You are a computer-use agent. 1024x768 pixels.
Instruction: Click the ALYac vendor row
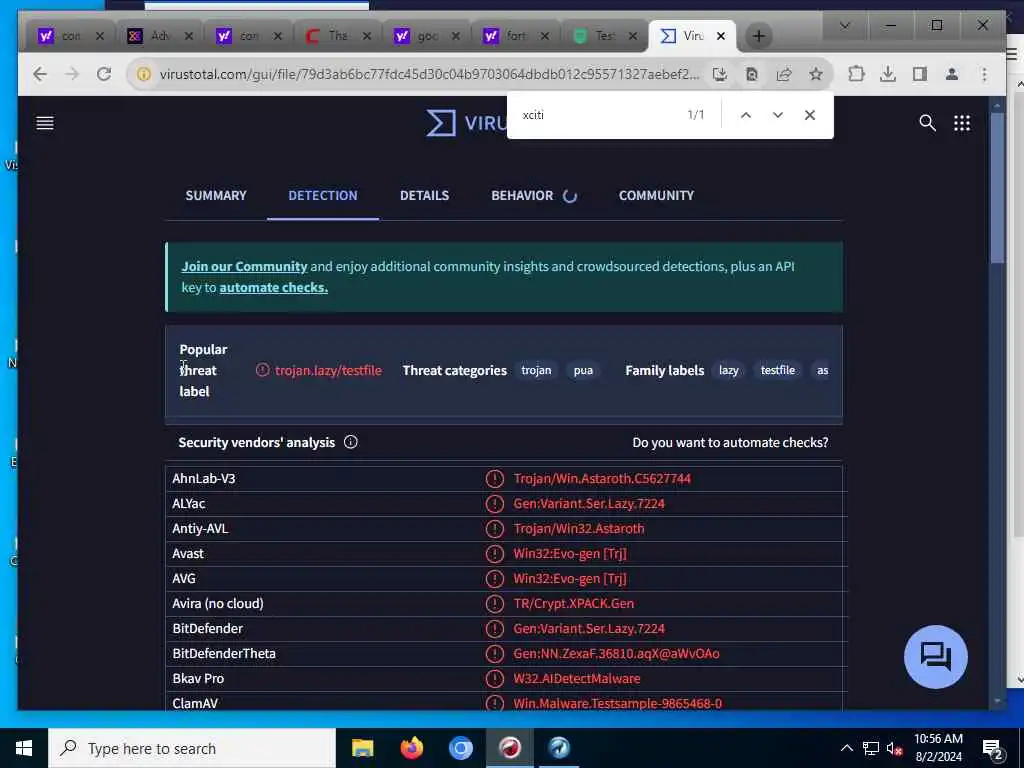click(506, 504)
